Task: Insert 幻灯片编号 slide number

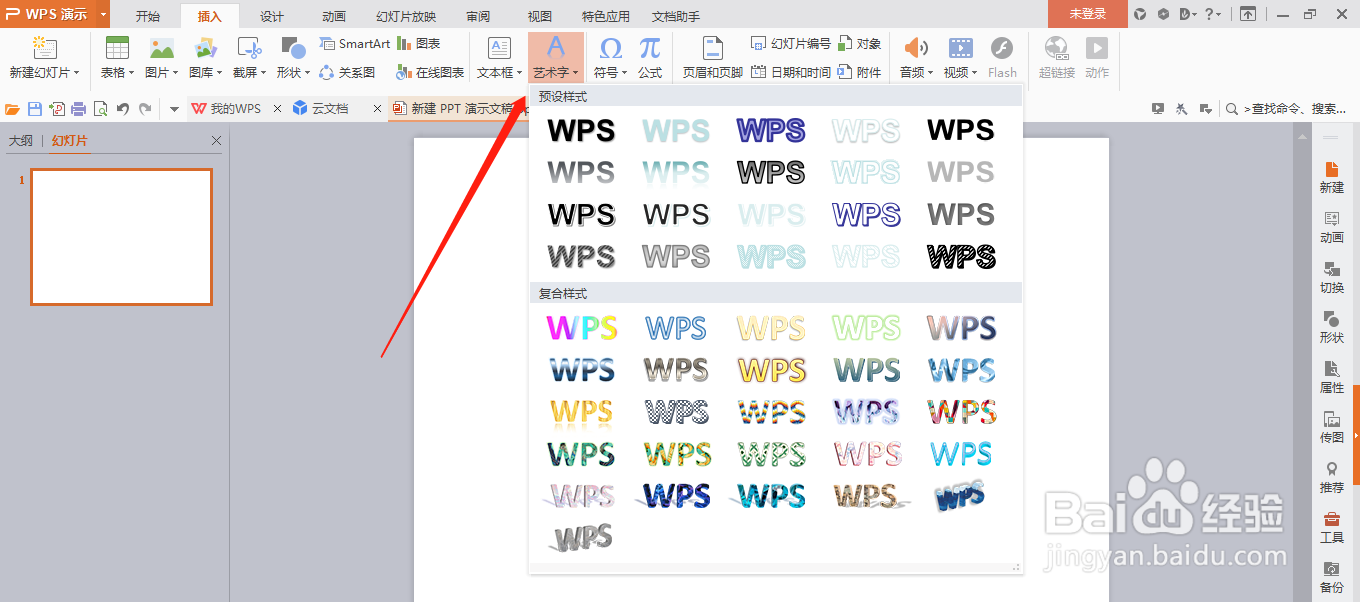Action: tap(791, 44)
